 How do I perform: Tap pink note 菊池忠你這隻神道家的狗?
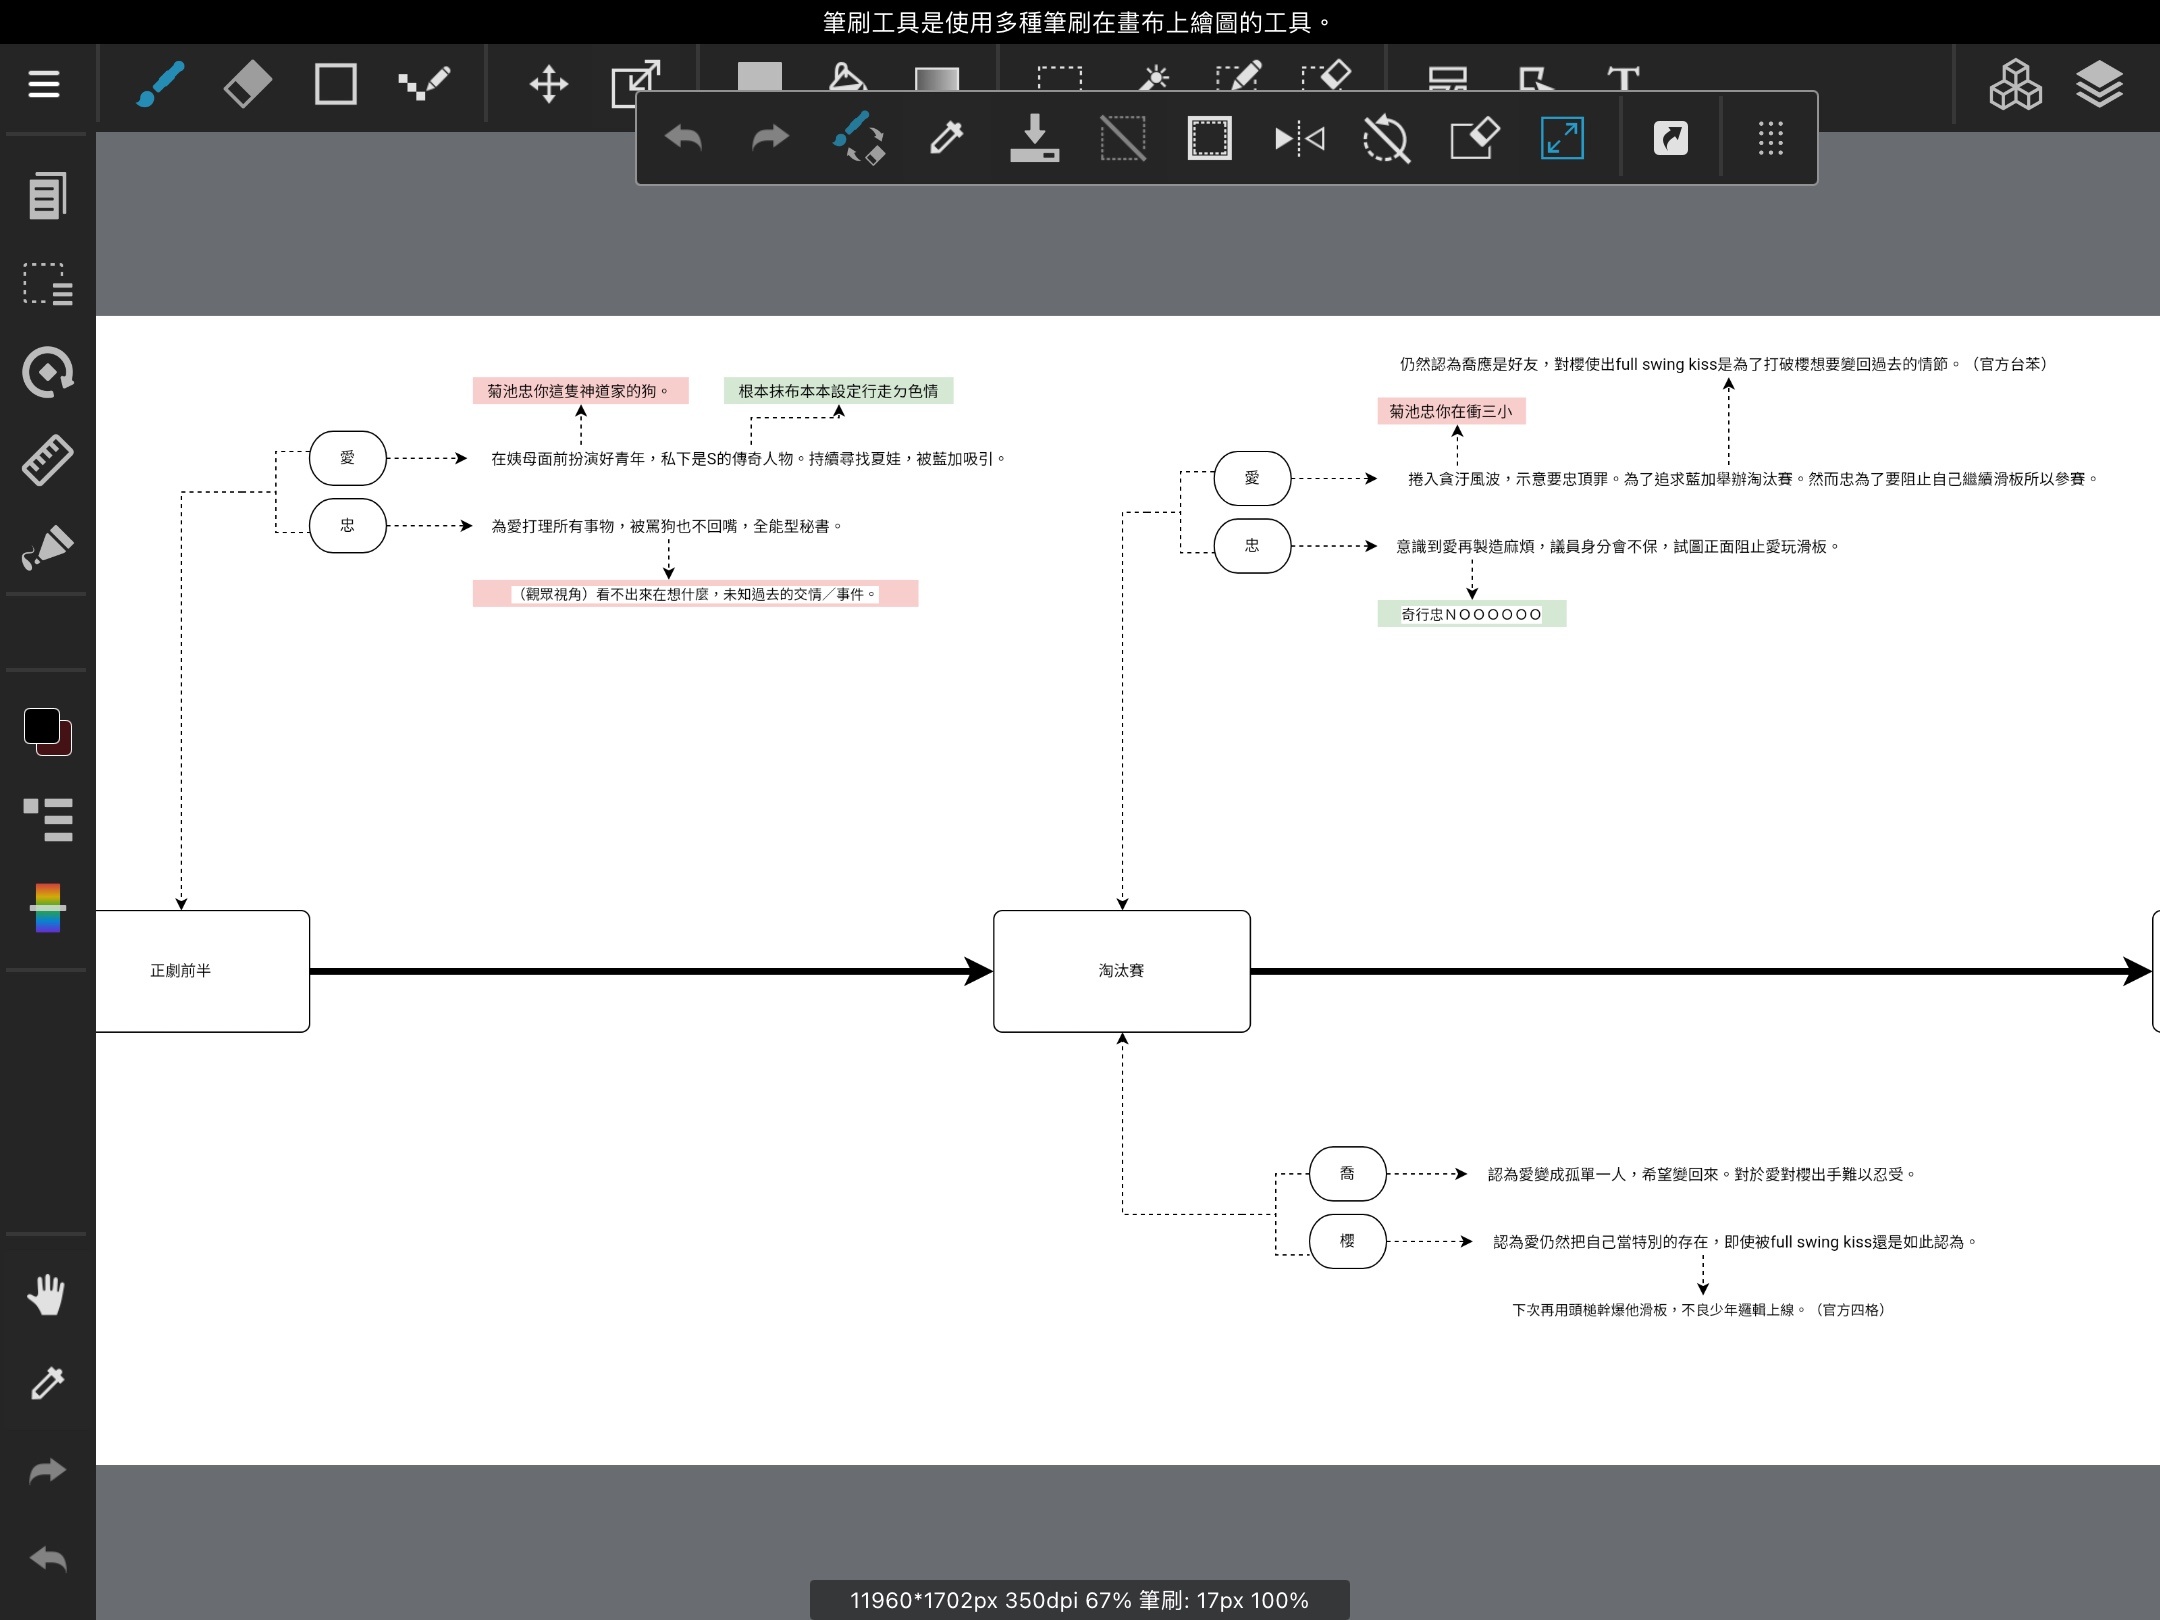[580, 391]
